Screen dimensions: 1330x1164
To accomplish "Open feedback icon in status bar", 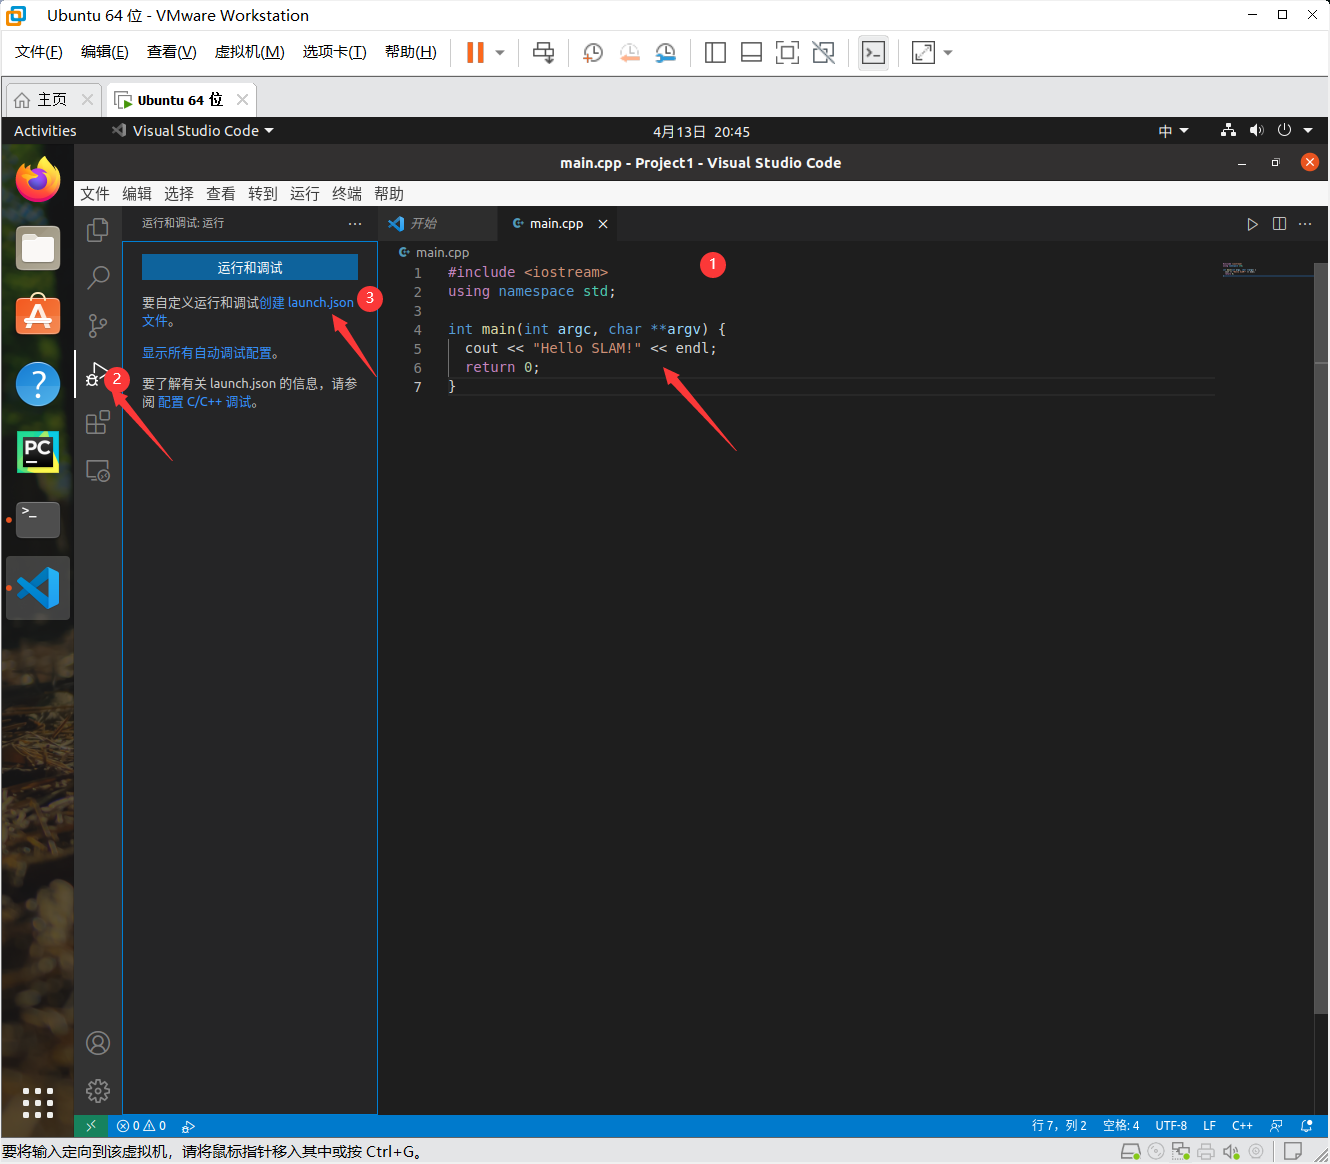I will coord(1276,1126).
